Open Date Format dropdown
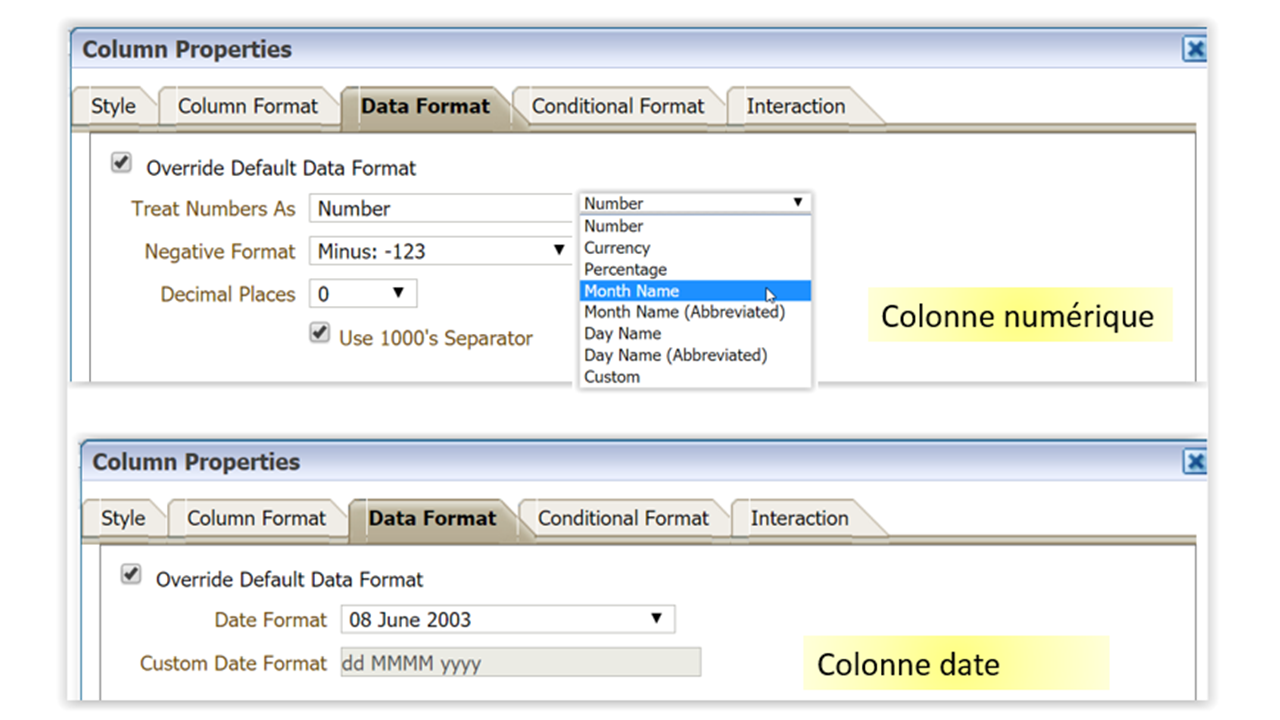The width and height of the screenshot is (1280, 720). [x=508, y=619]
